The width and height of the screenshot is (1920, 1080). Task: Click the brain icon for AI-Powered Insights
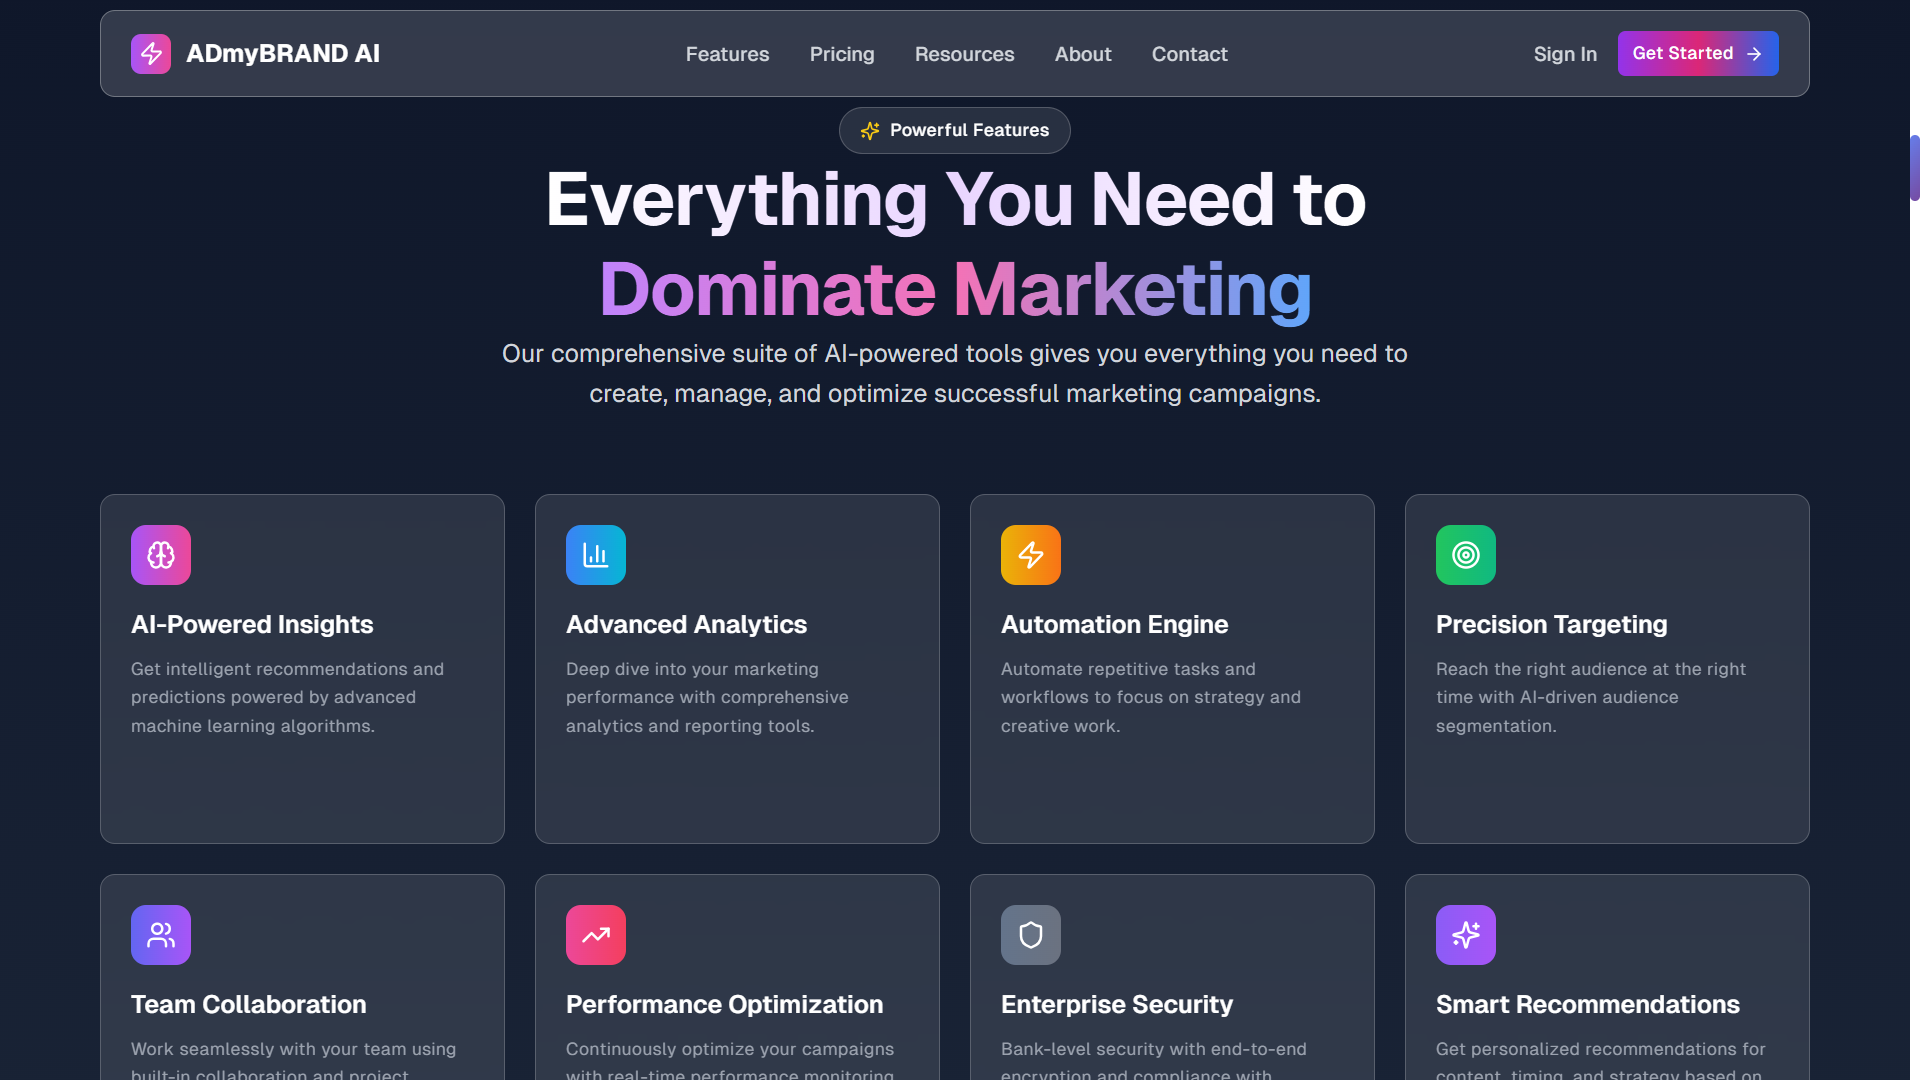click(x=161, y=555)
